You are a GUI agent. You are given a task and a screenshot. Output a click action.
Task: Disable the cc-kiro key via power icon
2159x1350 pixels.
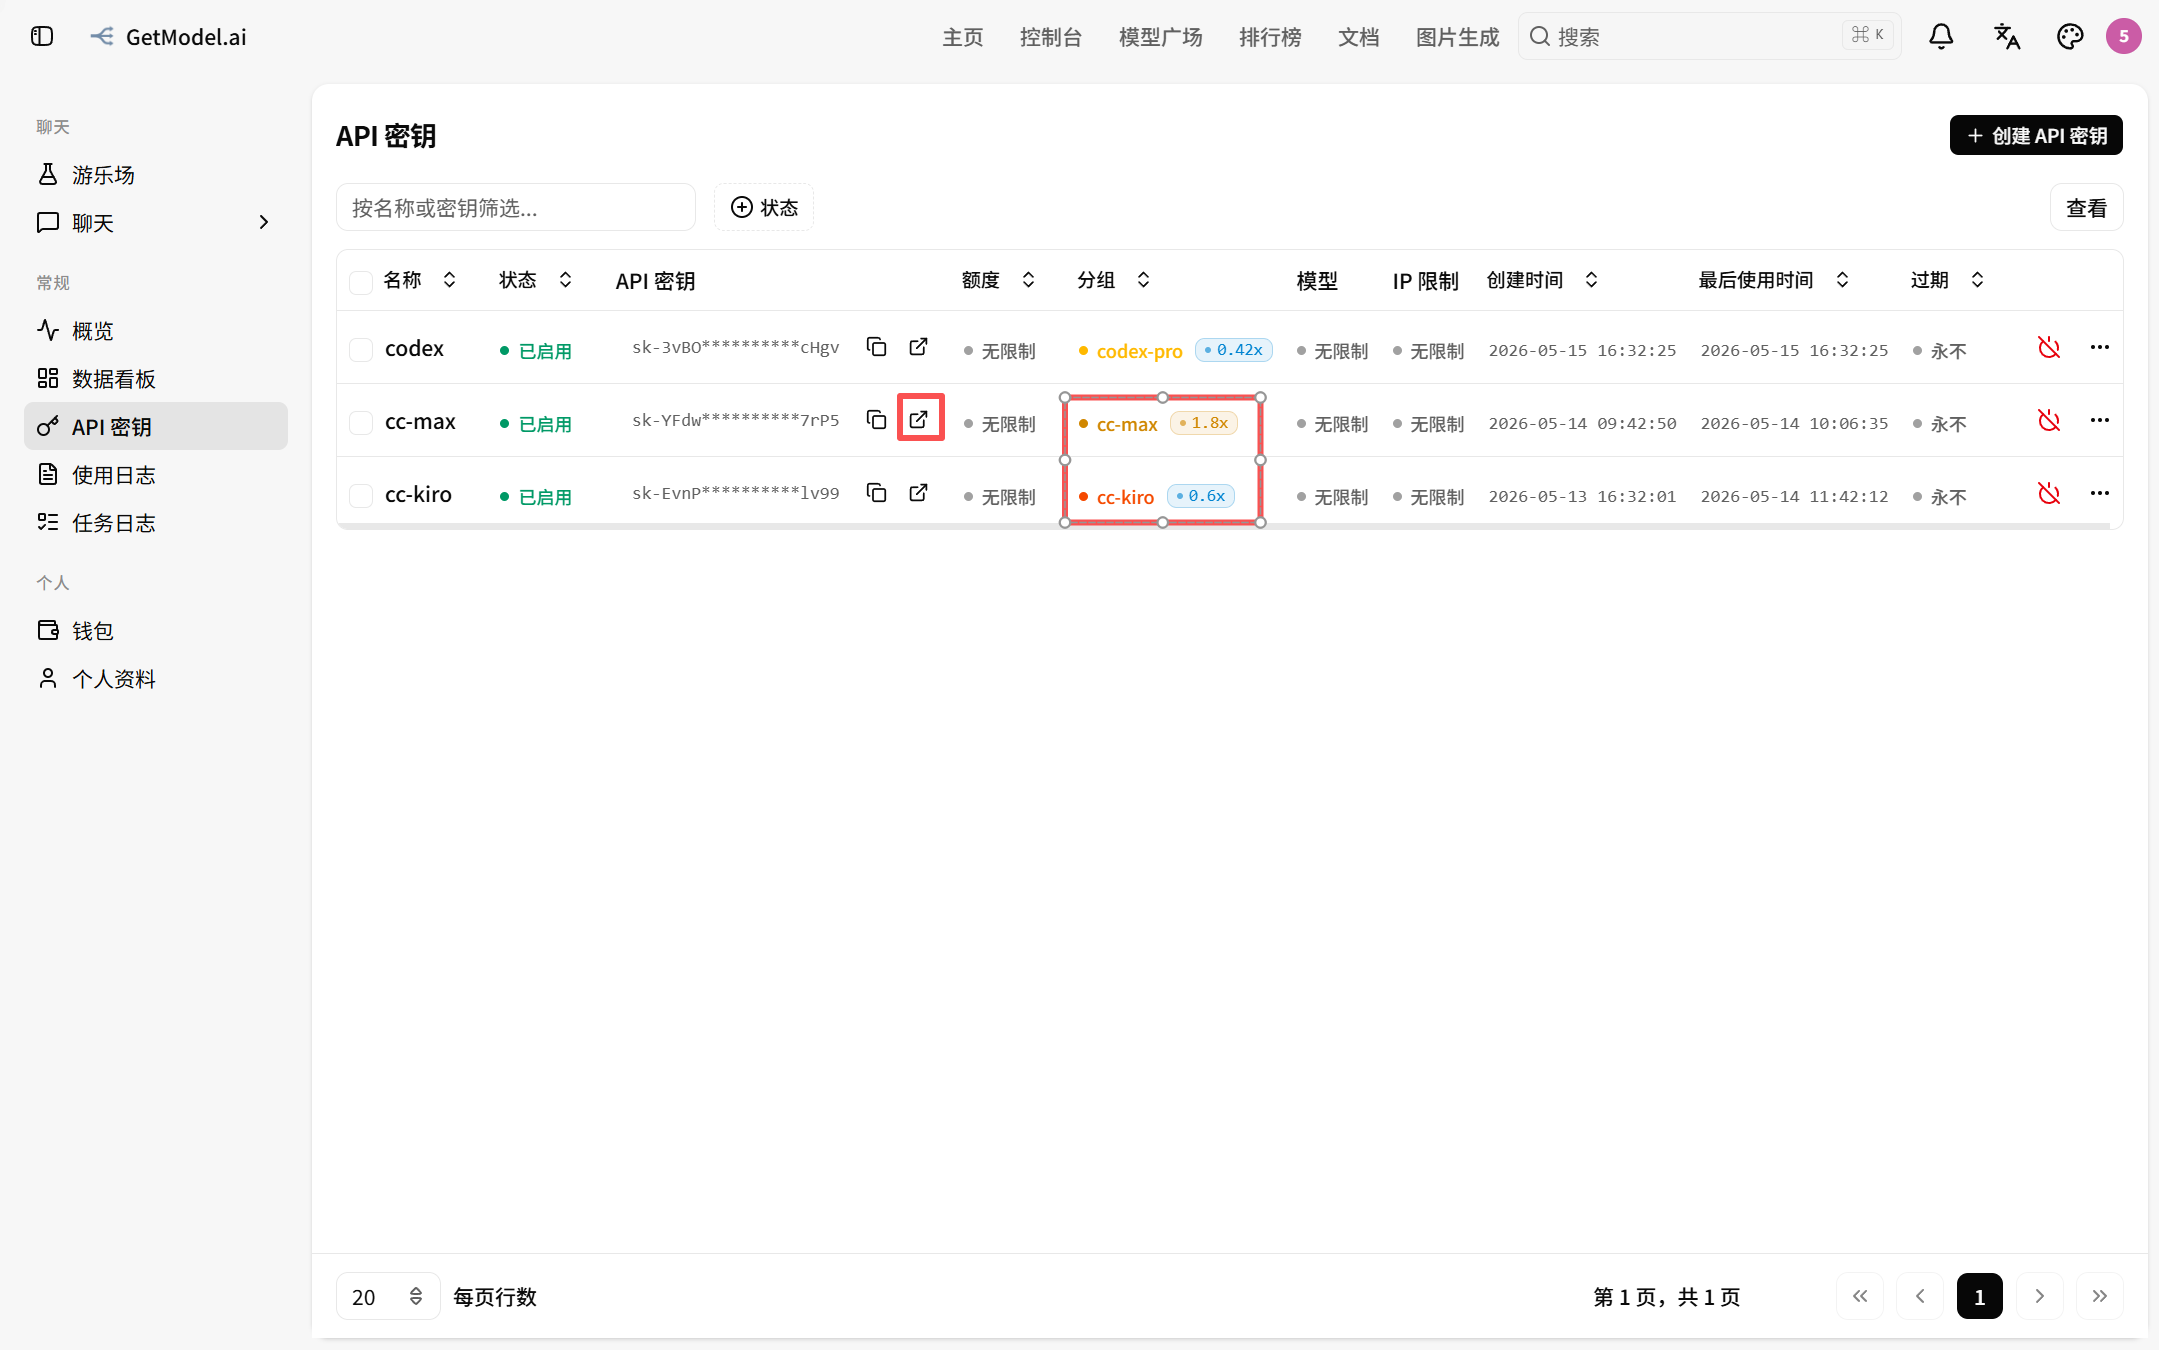(2049, 493)
